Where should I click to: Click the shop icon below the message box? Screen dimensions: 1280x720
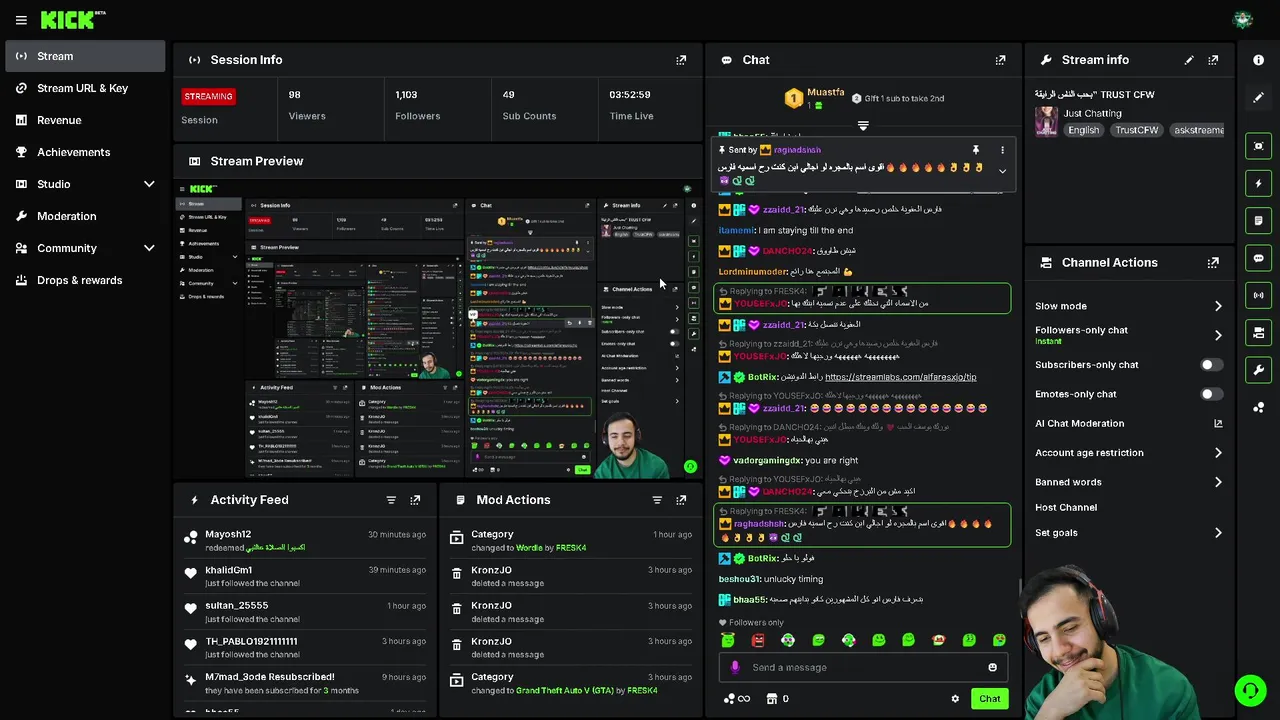tap(772, 699)
